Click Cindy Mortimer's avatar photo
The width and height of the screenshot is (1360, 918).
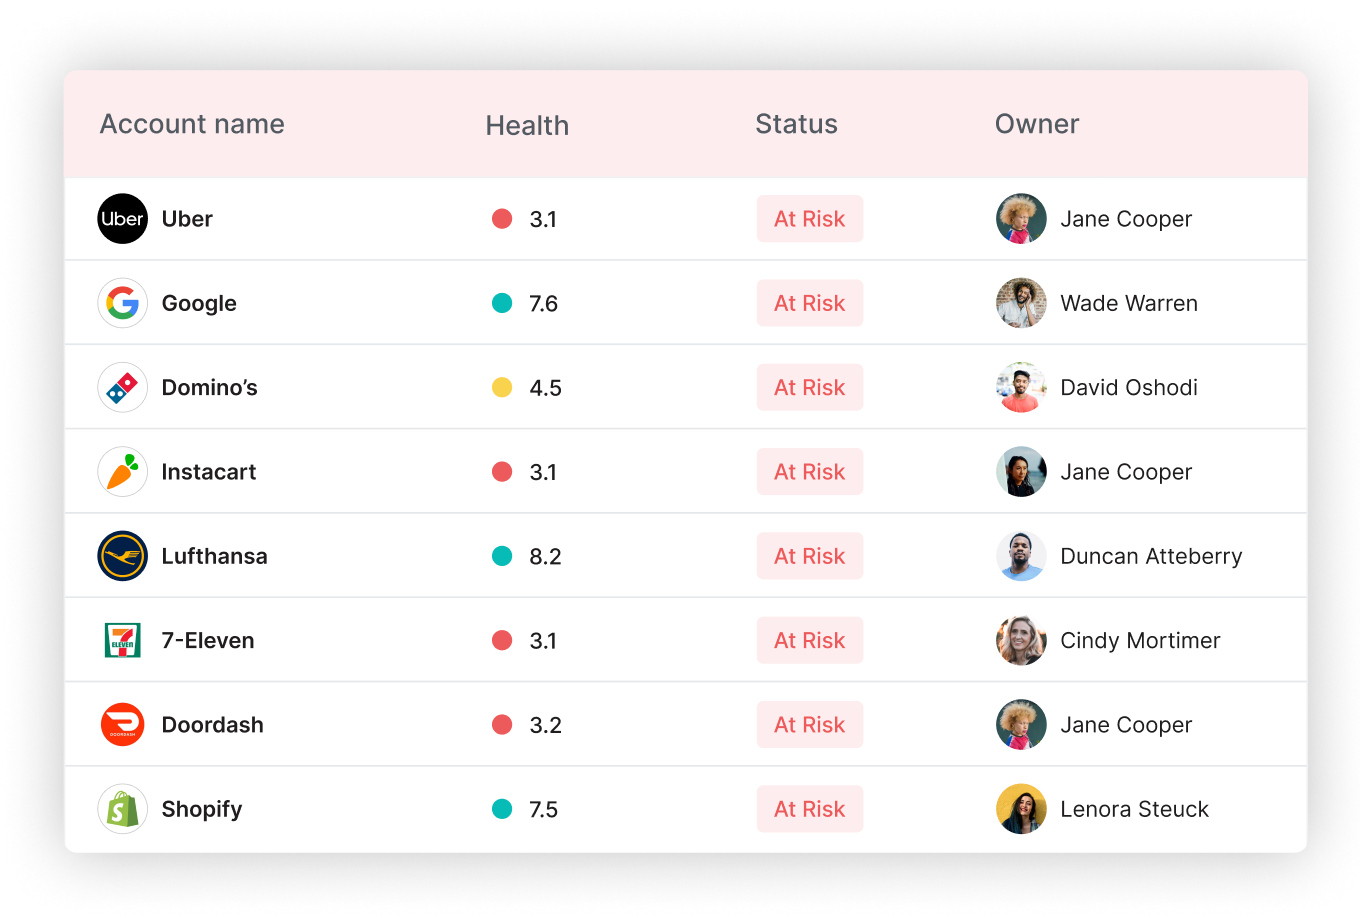tap(1021, 640)
